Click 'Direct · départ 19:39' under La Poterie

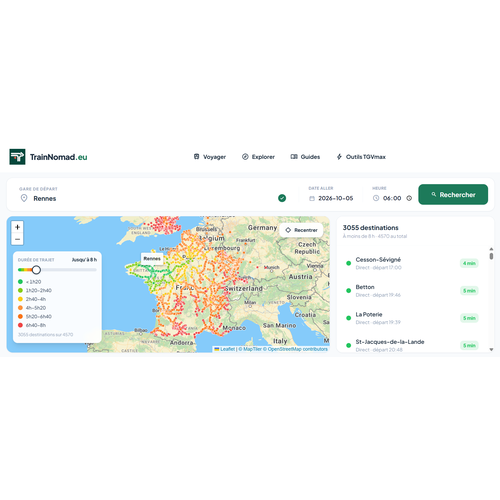(378, 322)
